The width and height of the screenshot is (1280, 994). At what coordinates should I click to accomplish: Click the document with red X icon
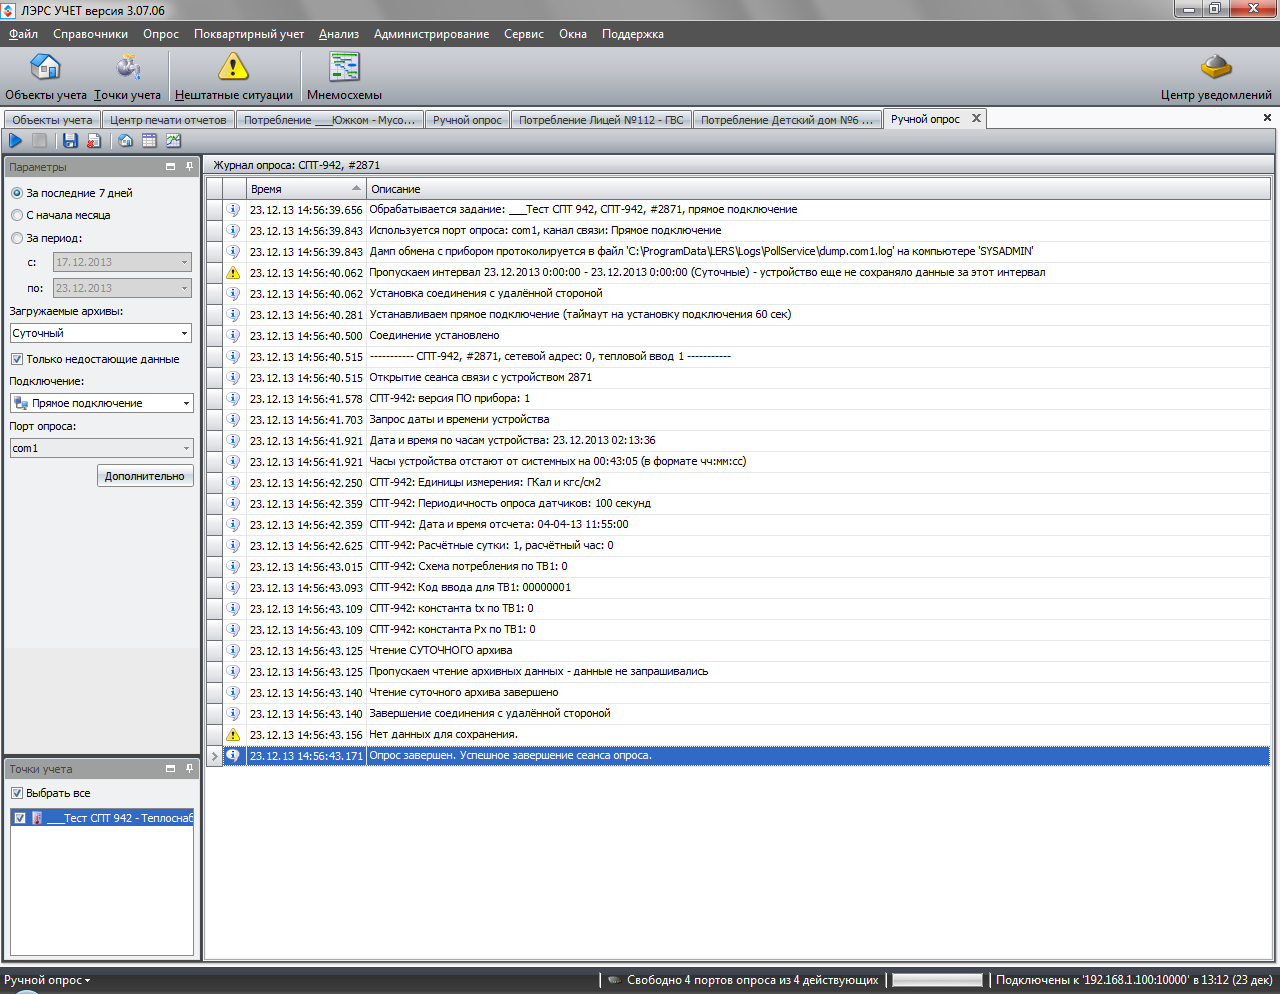[x=93, y=141]
